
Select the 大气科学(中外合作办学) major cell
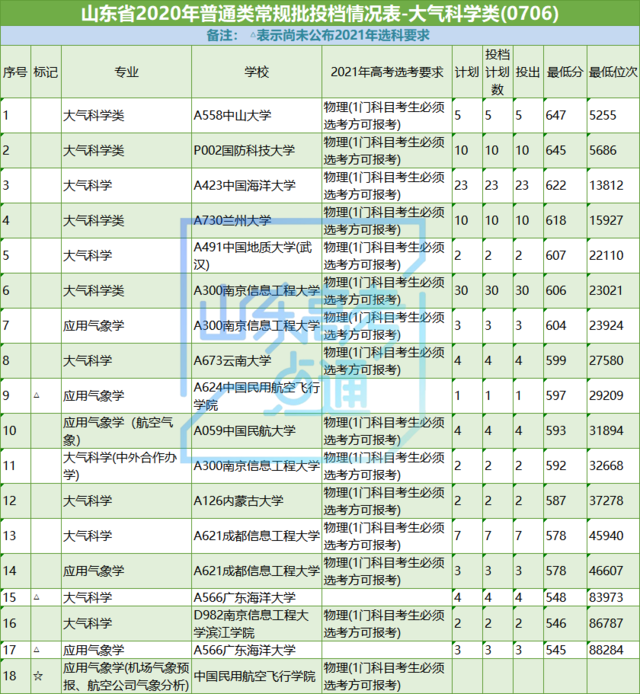126,466
